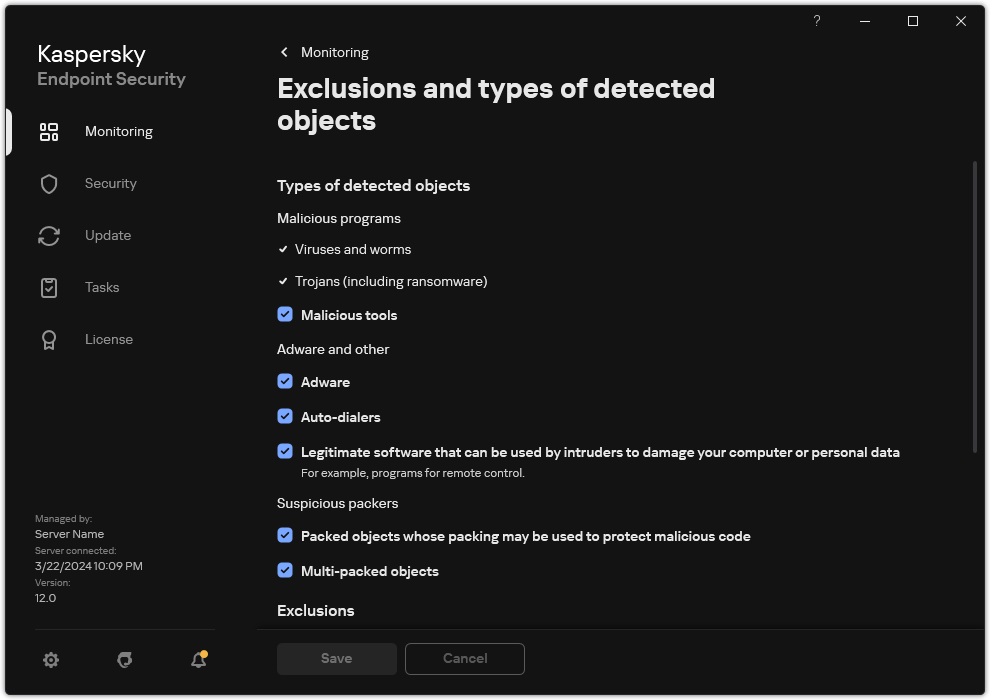Image resolution: width=990 pixels, height=700 pixels.
Task: Toggle the Auto-dialers checkbox
Action: [x=285, y=416]
